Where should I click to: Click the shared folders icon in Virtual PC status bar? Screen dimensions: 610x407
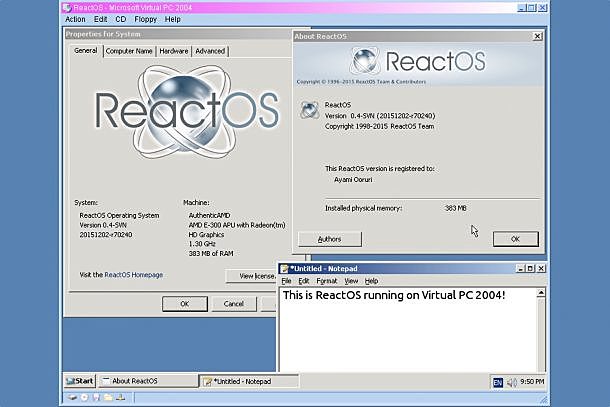pos(108,397)
